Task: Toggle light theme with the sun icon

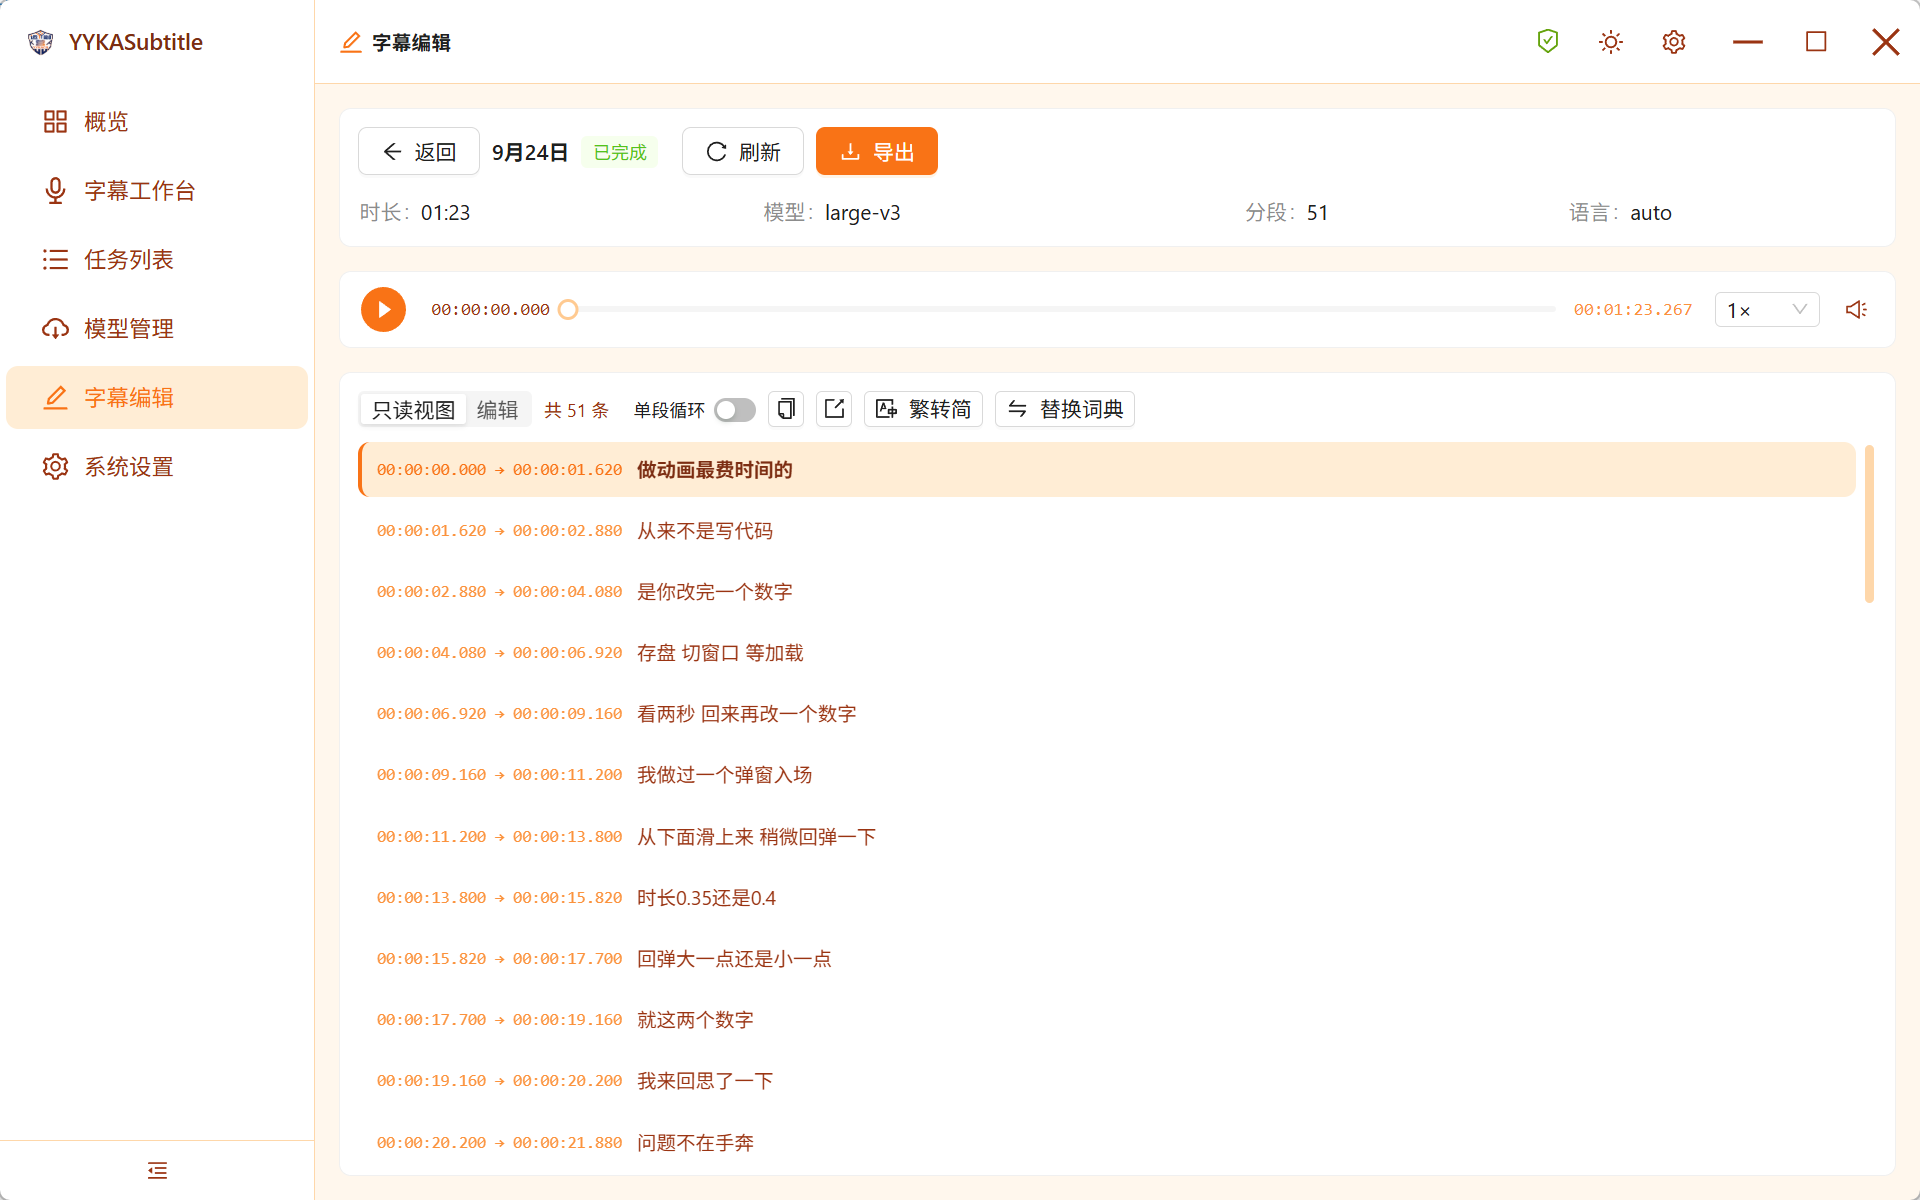Action: 1611,42
